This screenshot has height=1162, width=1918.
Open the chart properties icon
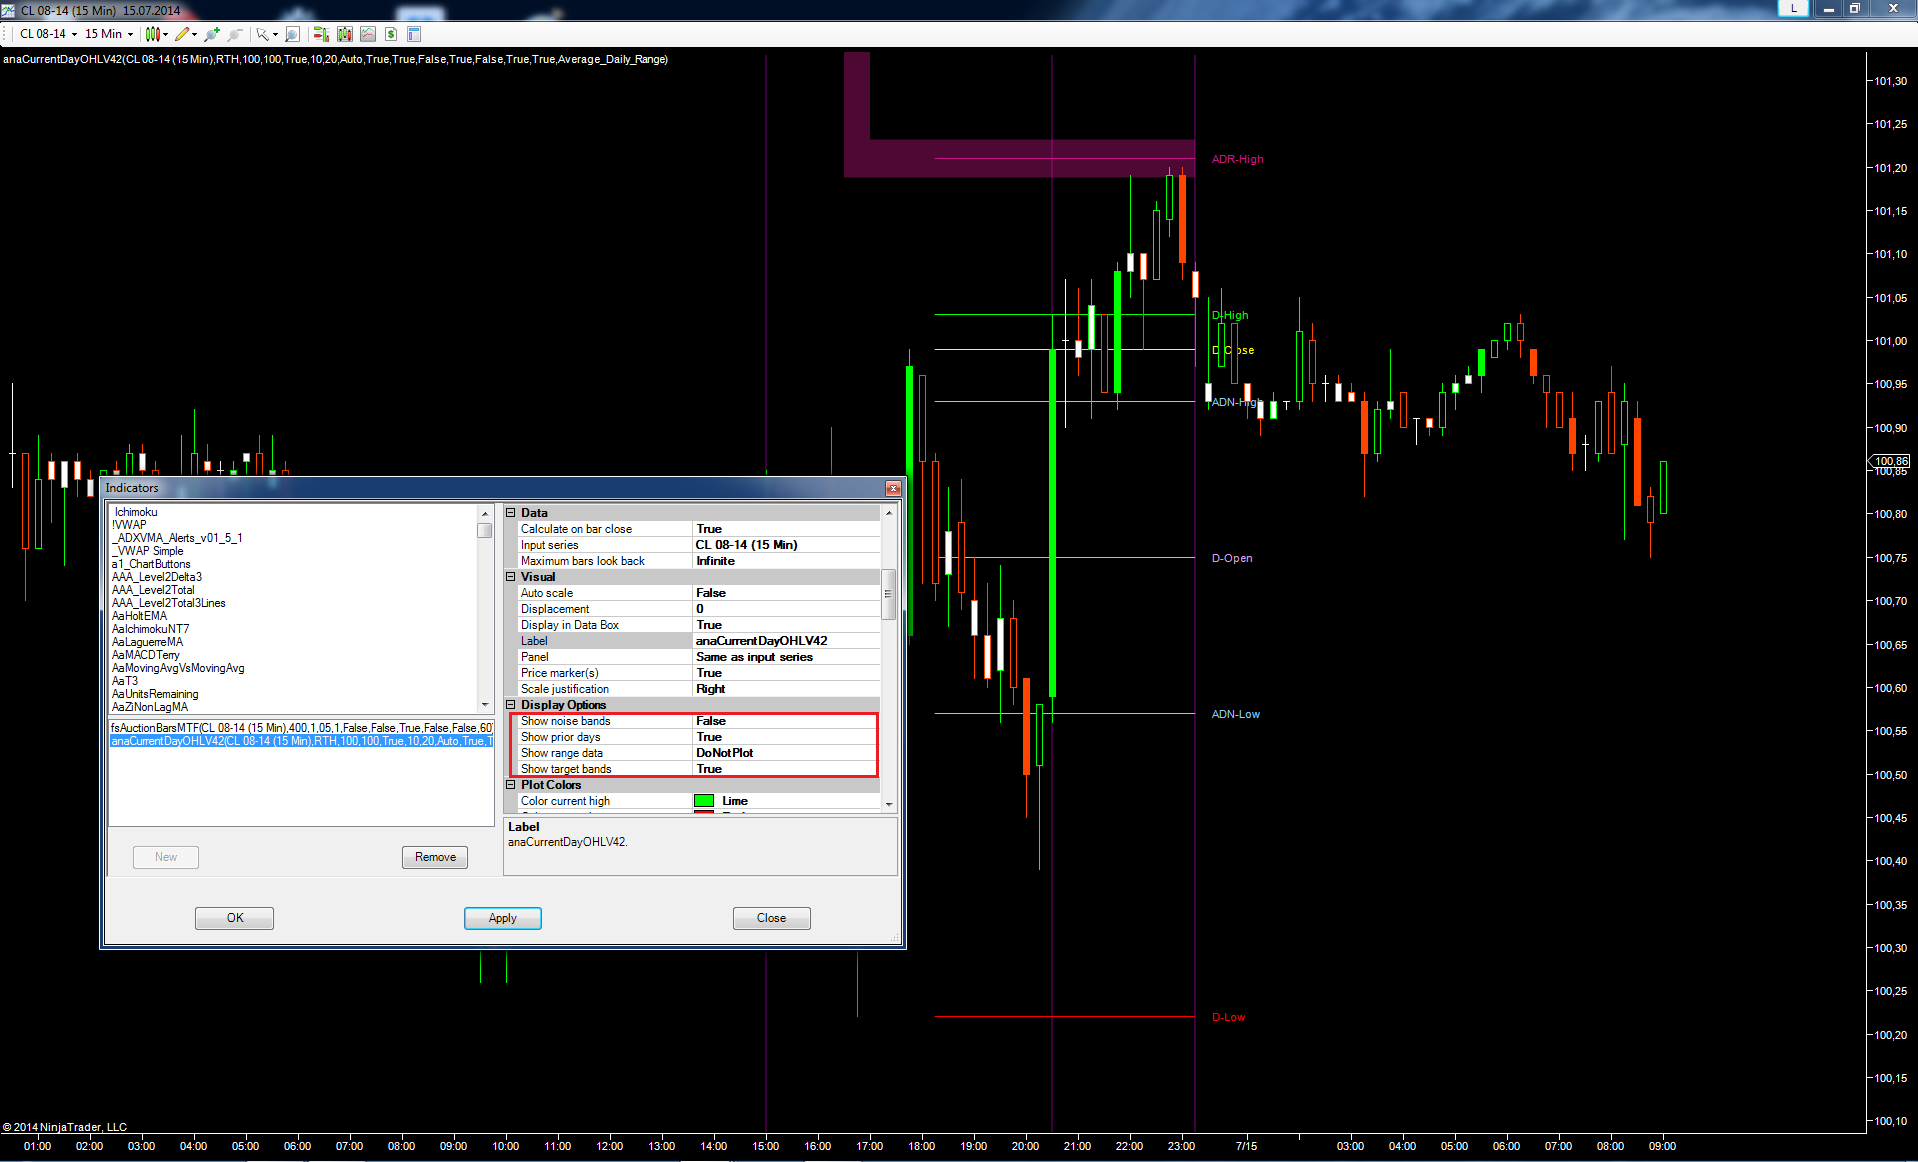pyautogui.click(x=414, y=34)
